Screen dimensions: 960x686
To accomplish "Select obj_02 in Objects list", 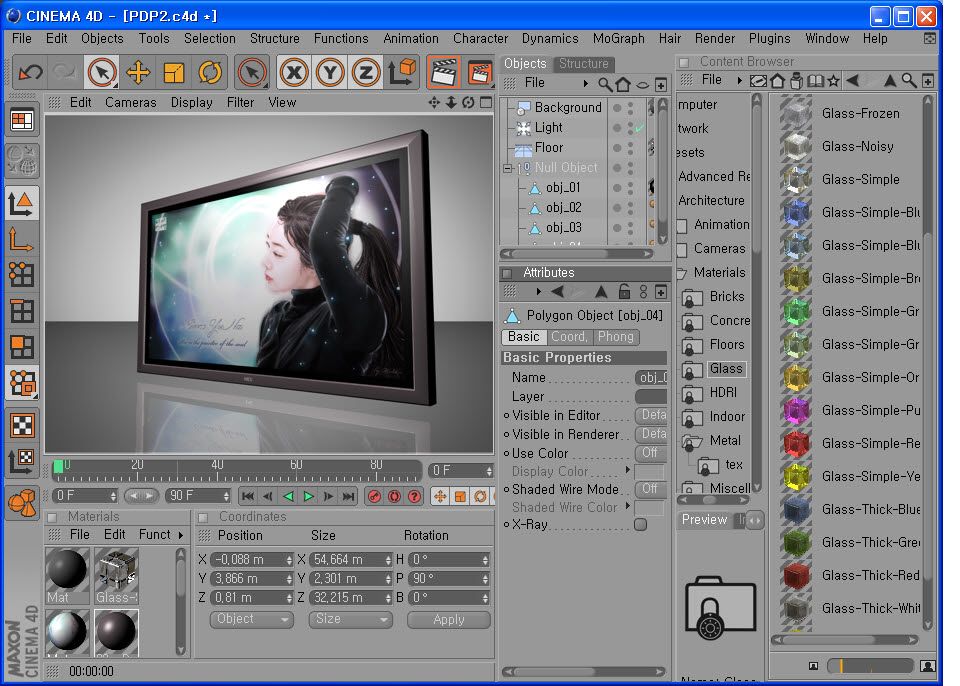I will (x=563, y=208).
